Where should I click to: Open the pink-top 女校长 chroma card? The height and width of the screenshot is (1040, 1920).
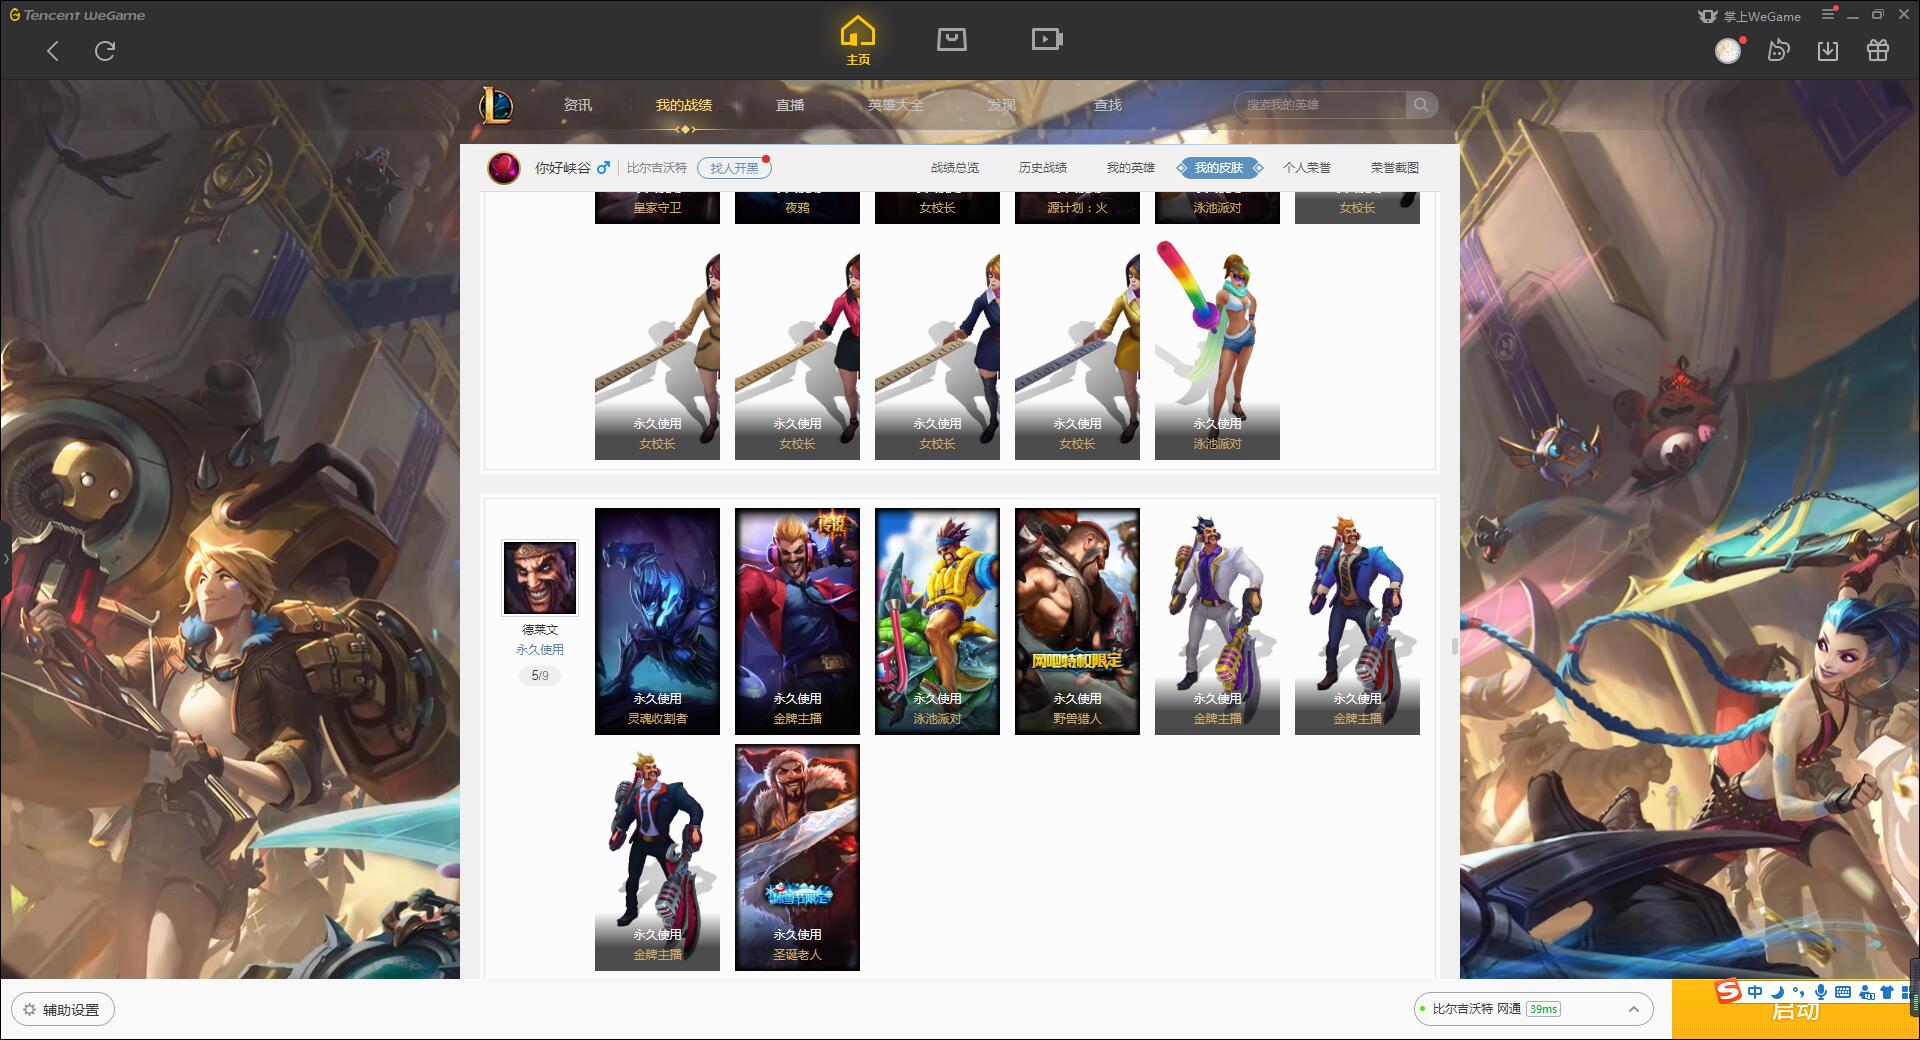(797, 347)
